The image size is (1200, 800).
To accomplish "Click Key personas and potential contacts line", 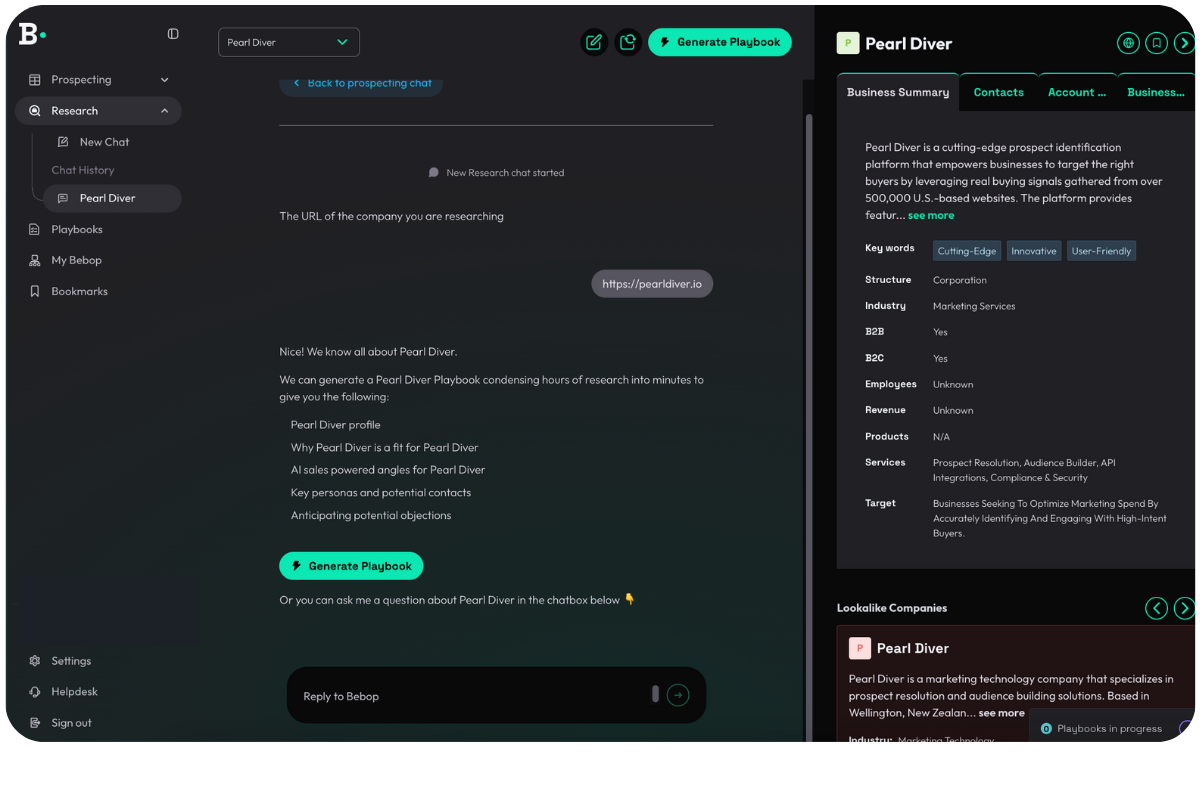I will 381,493.
